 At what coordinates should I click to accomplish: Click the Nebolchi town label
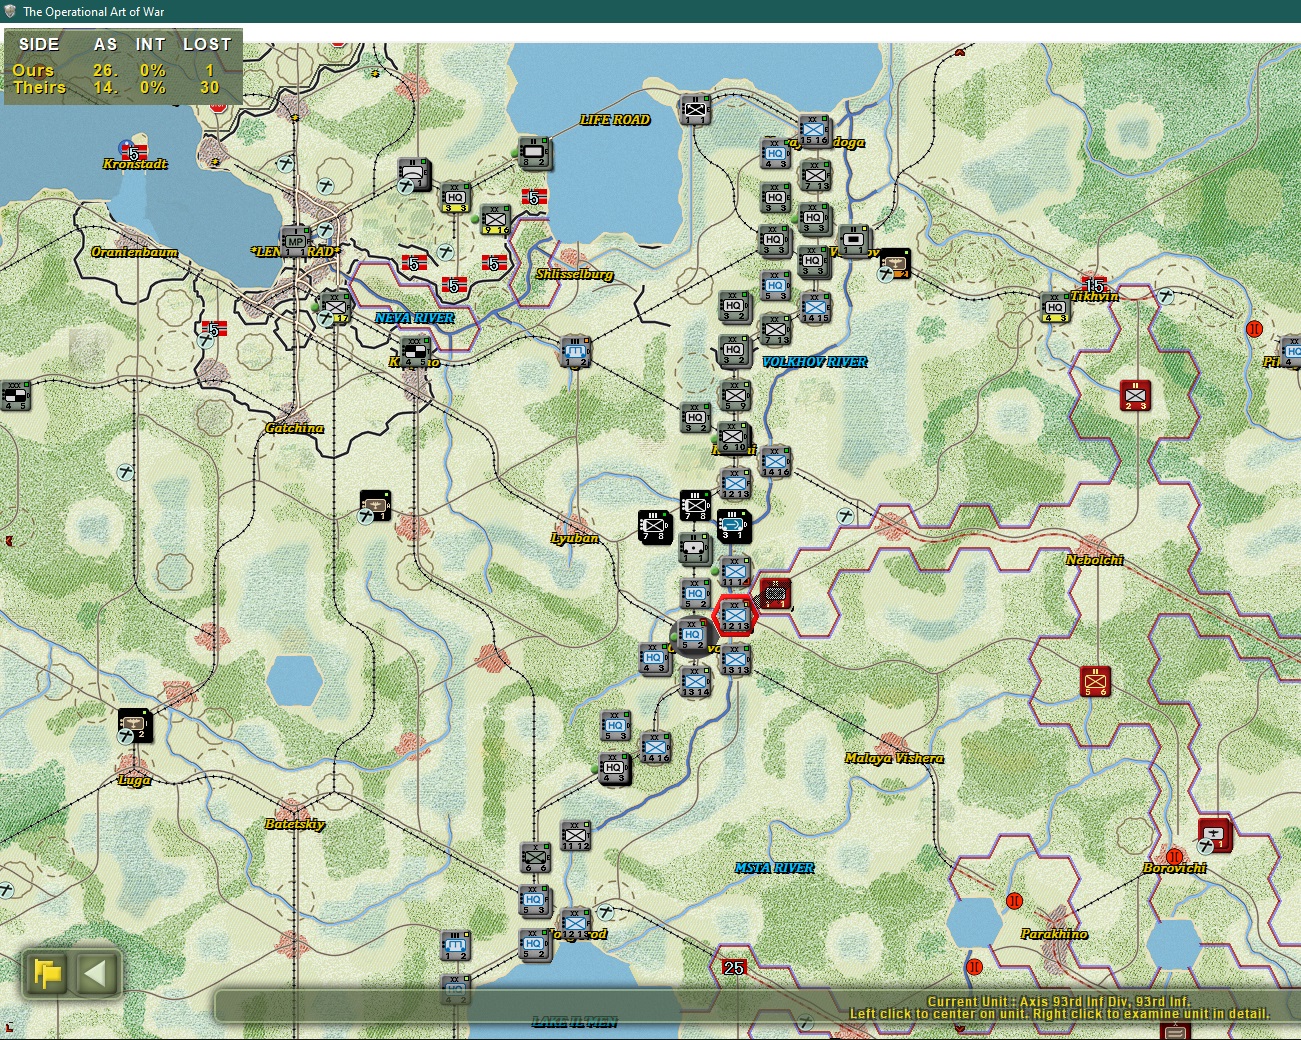pos(1094,560)
